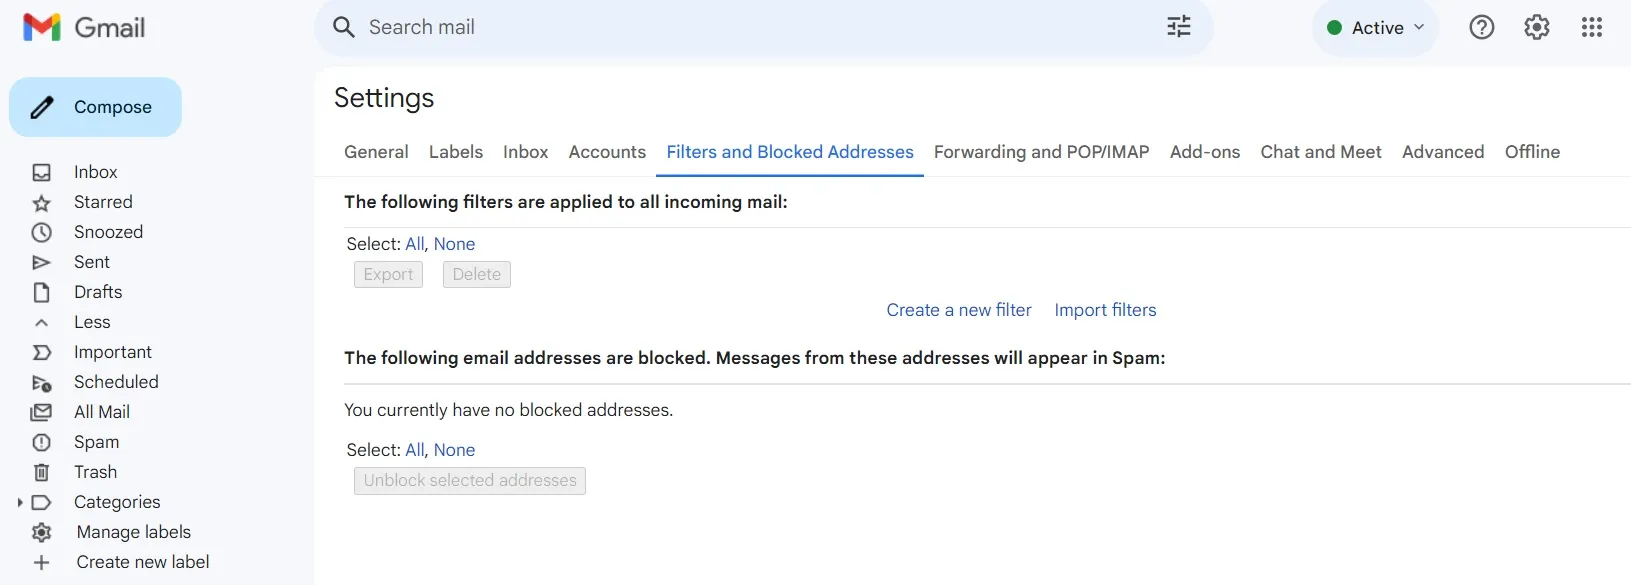Open the Google apps grid icon
This screenshot has height=585, width=1631.
(1592, 27)
